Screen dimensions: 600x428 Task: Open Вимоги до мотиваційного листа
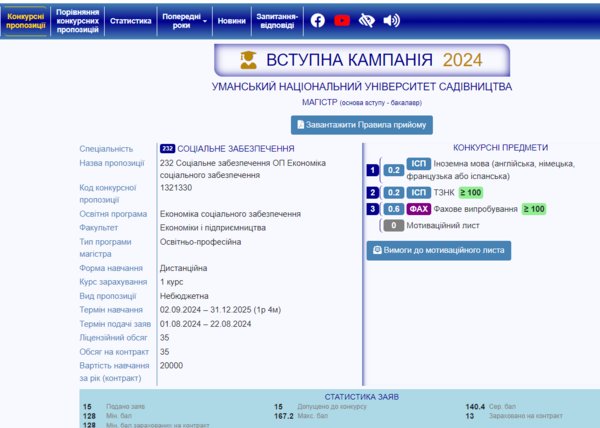coord(440,250)
